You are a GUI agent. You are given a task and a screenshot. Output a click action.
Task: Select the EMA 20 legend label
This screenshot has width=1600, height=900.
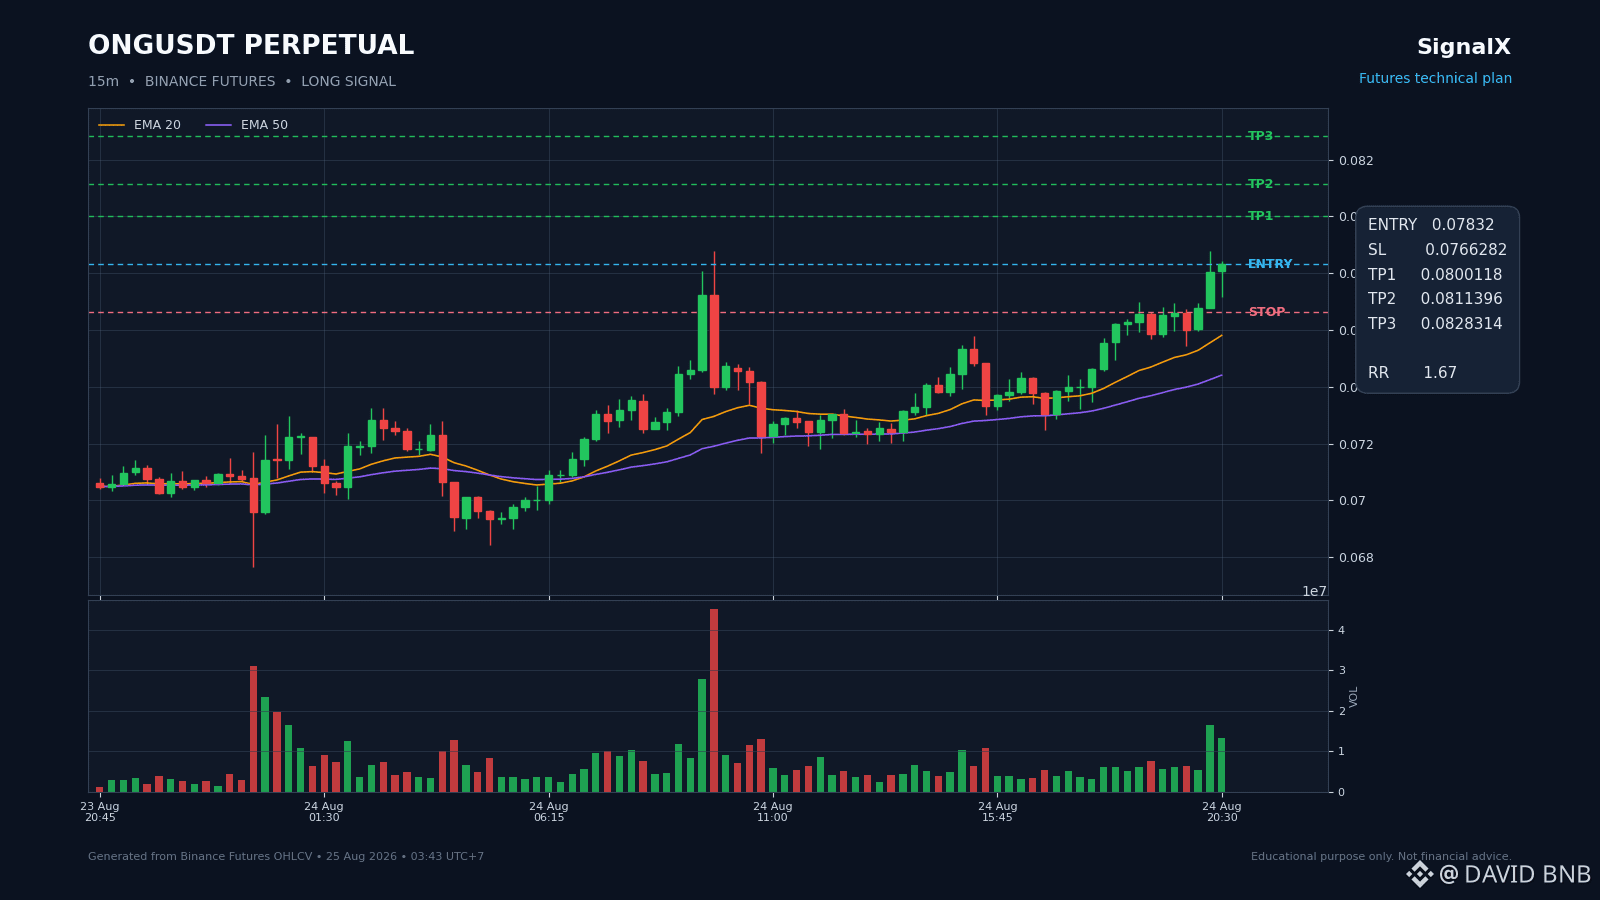click(157, 125)
